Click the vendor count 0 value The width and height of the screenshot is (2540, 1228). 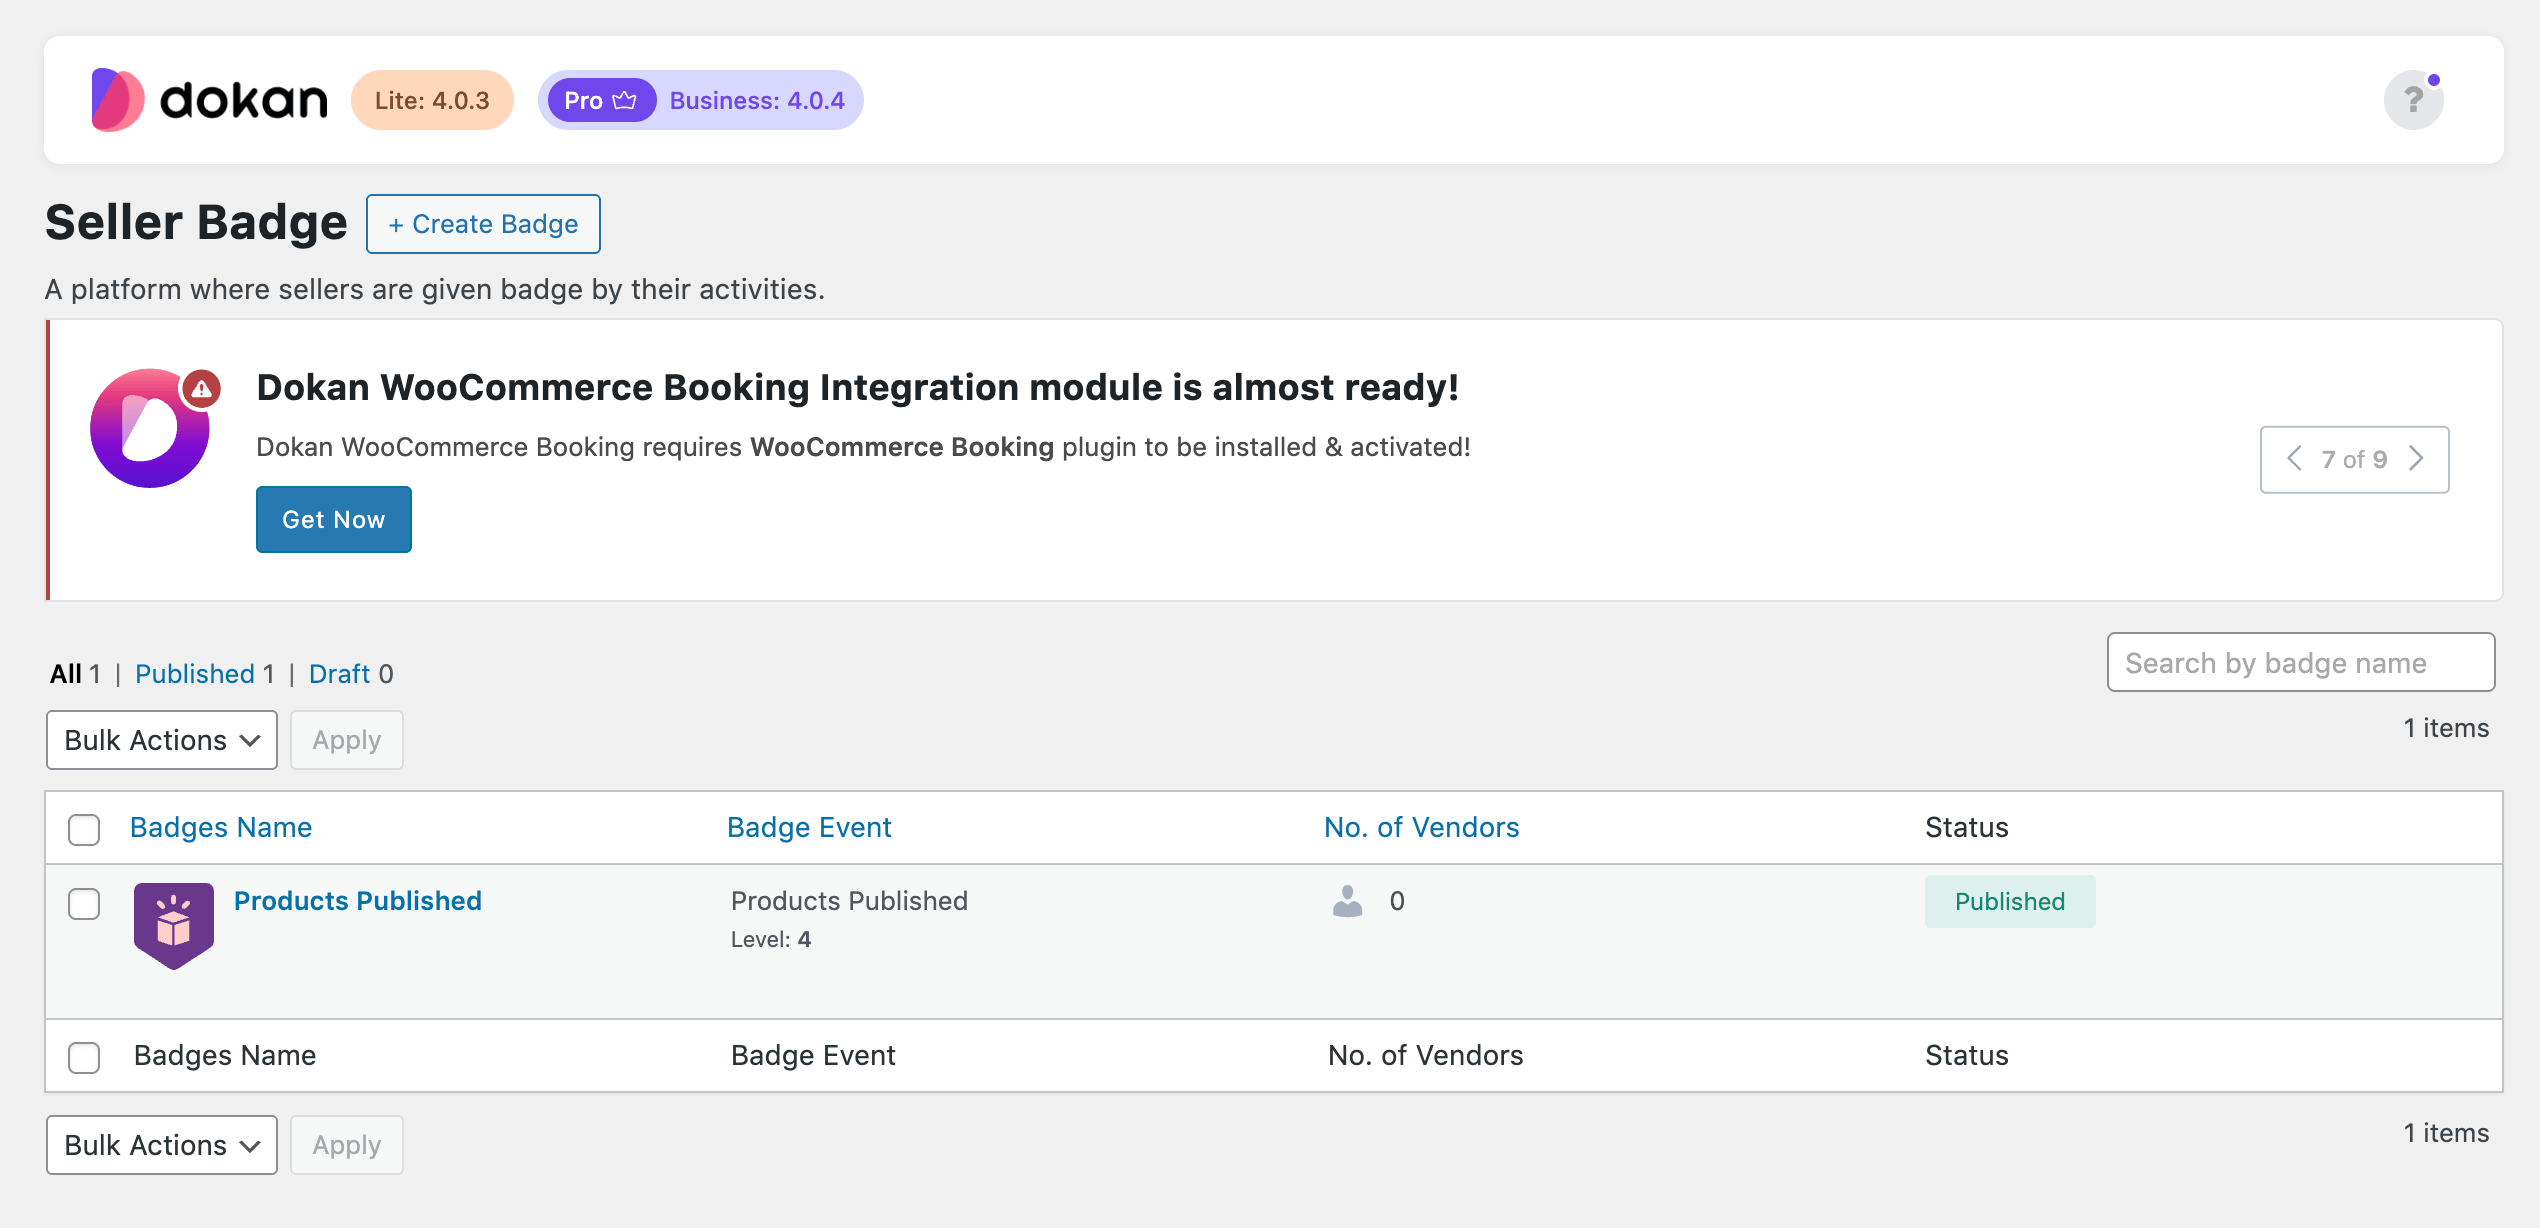point(1397,901)
